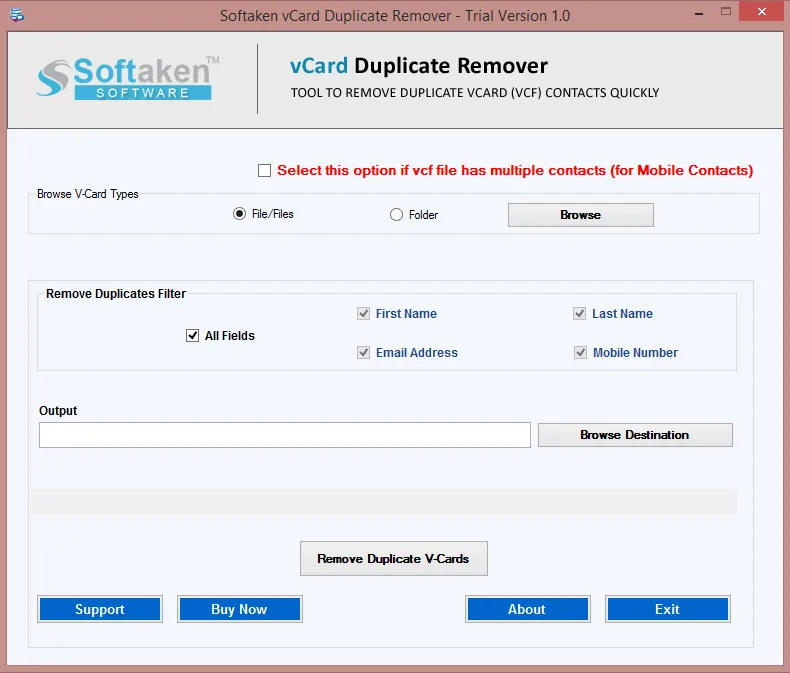Image resolution: width=790 pixels, height=673 pixels.
Task: Select the Folder radio button
Action: [x=397, y=215]
